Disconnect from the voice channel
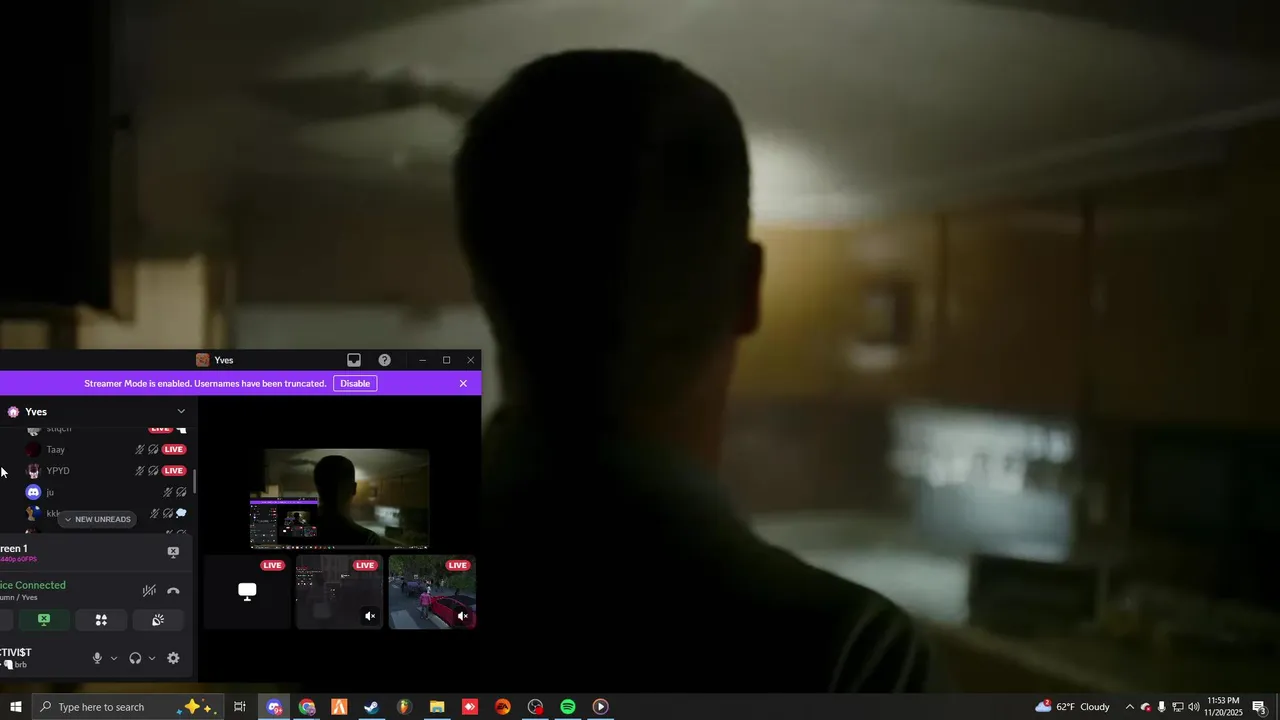Viewport: 1280px width, 720px height. 173,591
